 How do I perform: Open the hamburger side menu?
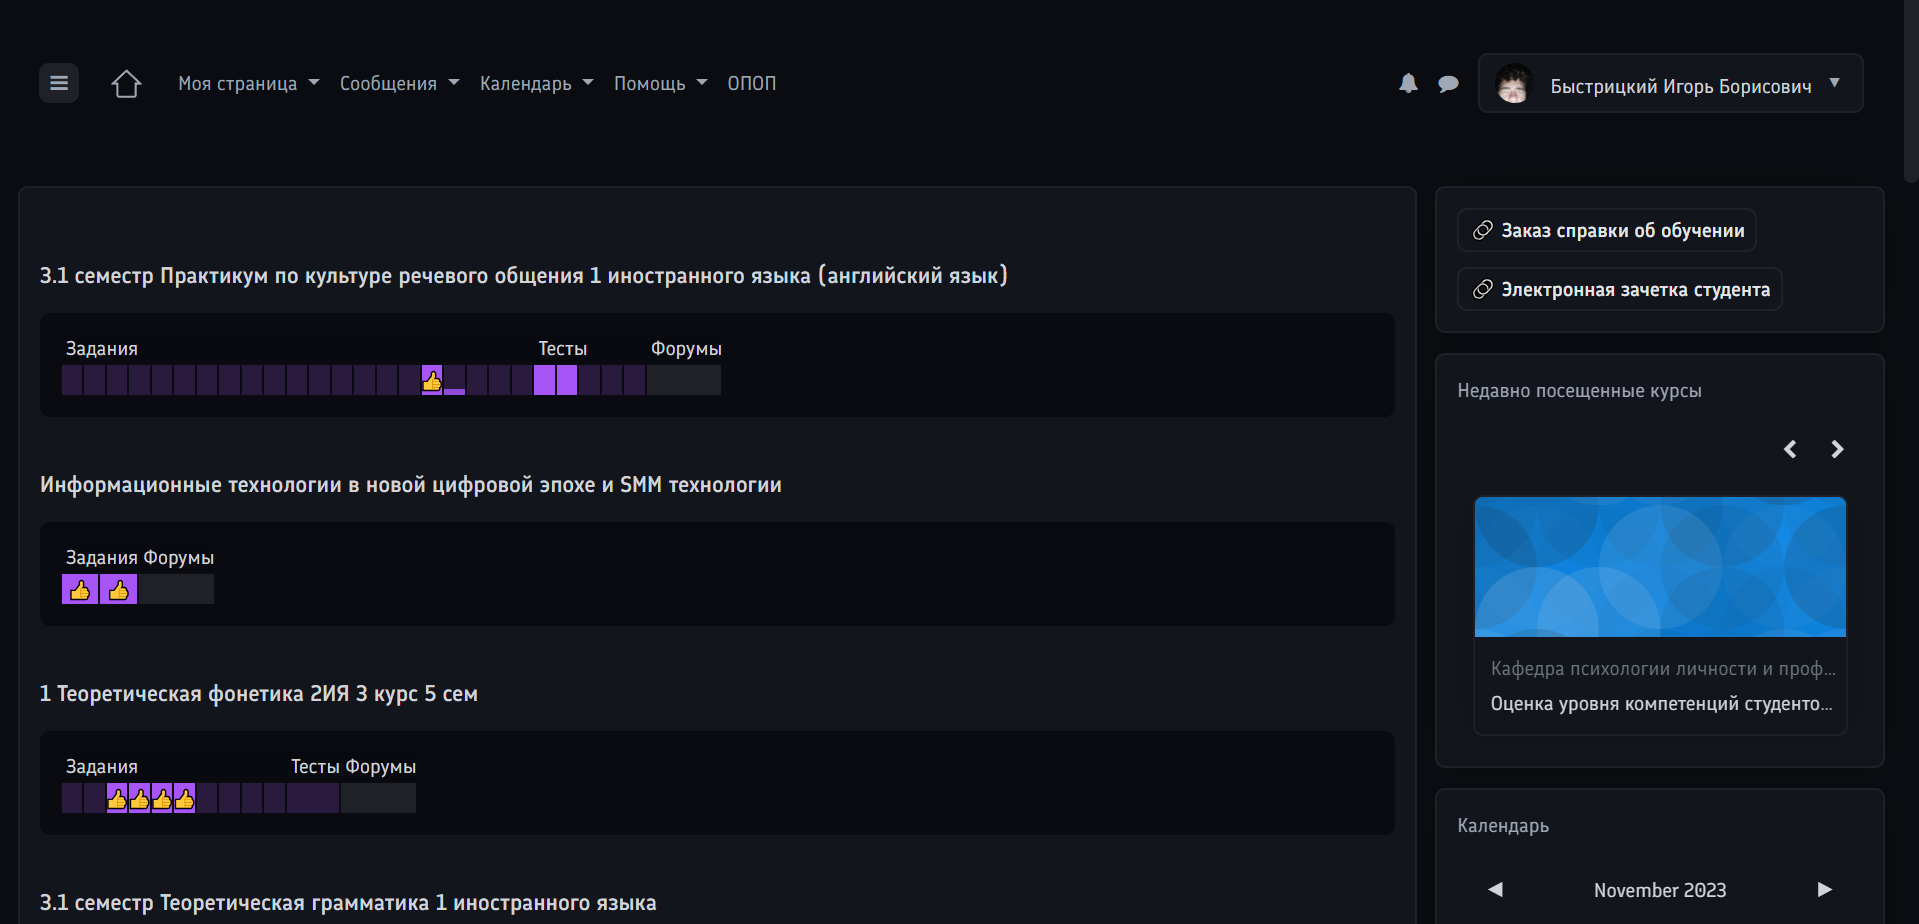coord(59,83)
